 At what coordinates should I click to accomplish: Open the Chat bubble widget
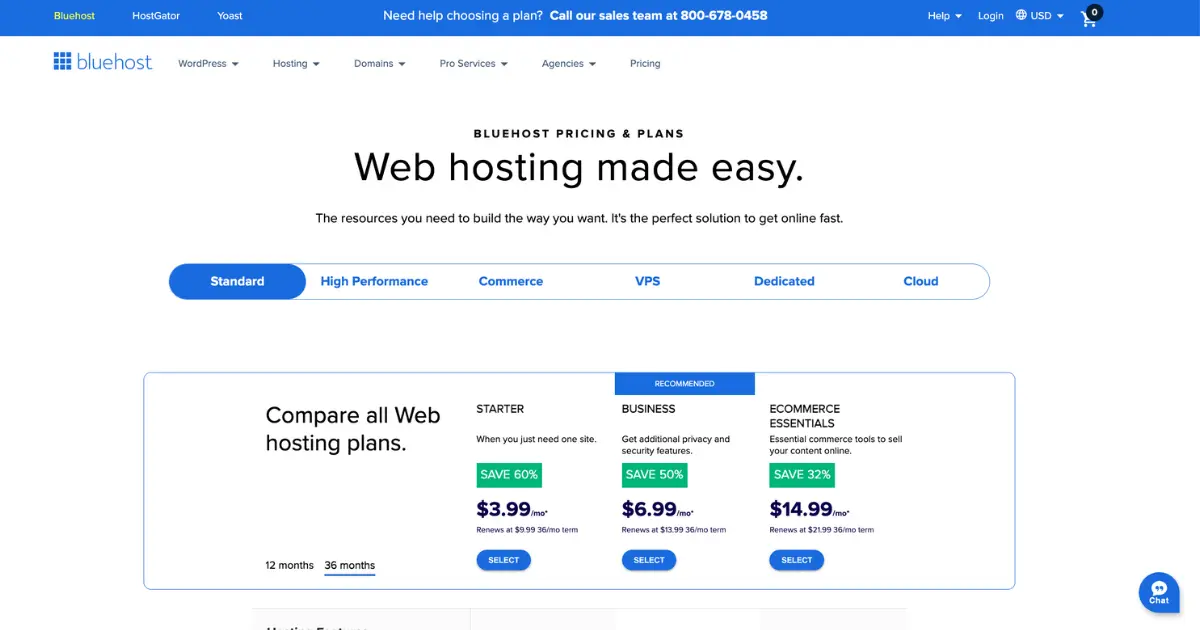pos(1159,592)
